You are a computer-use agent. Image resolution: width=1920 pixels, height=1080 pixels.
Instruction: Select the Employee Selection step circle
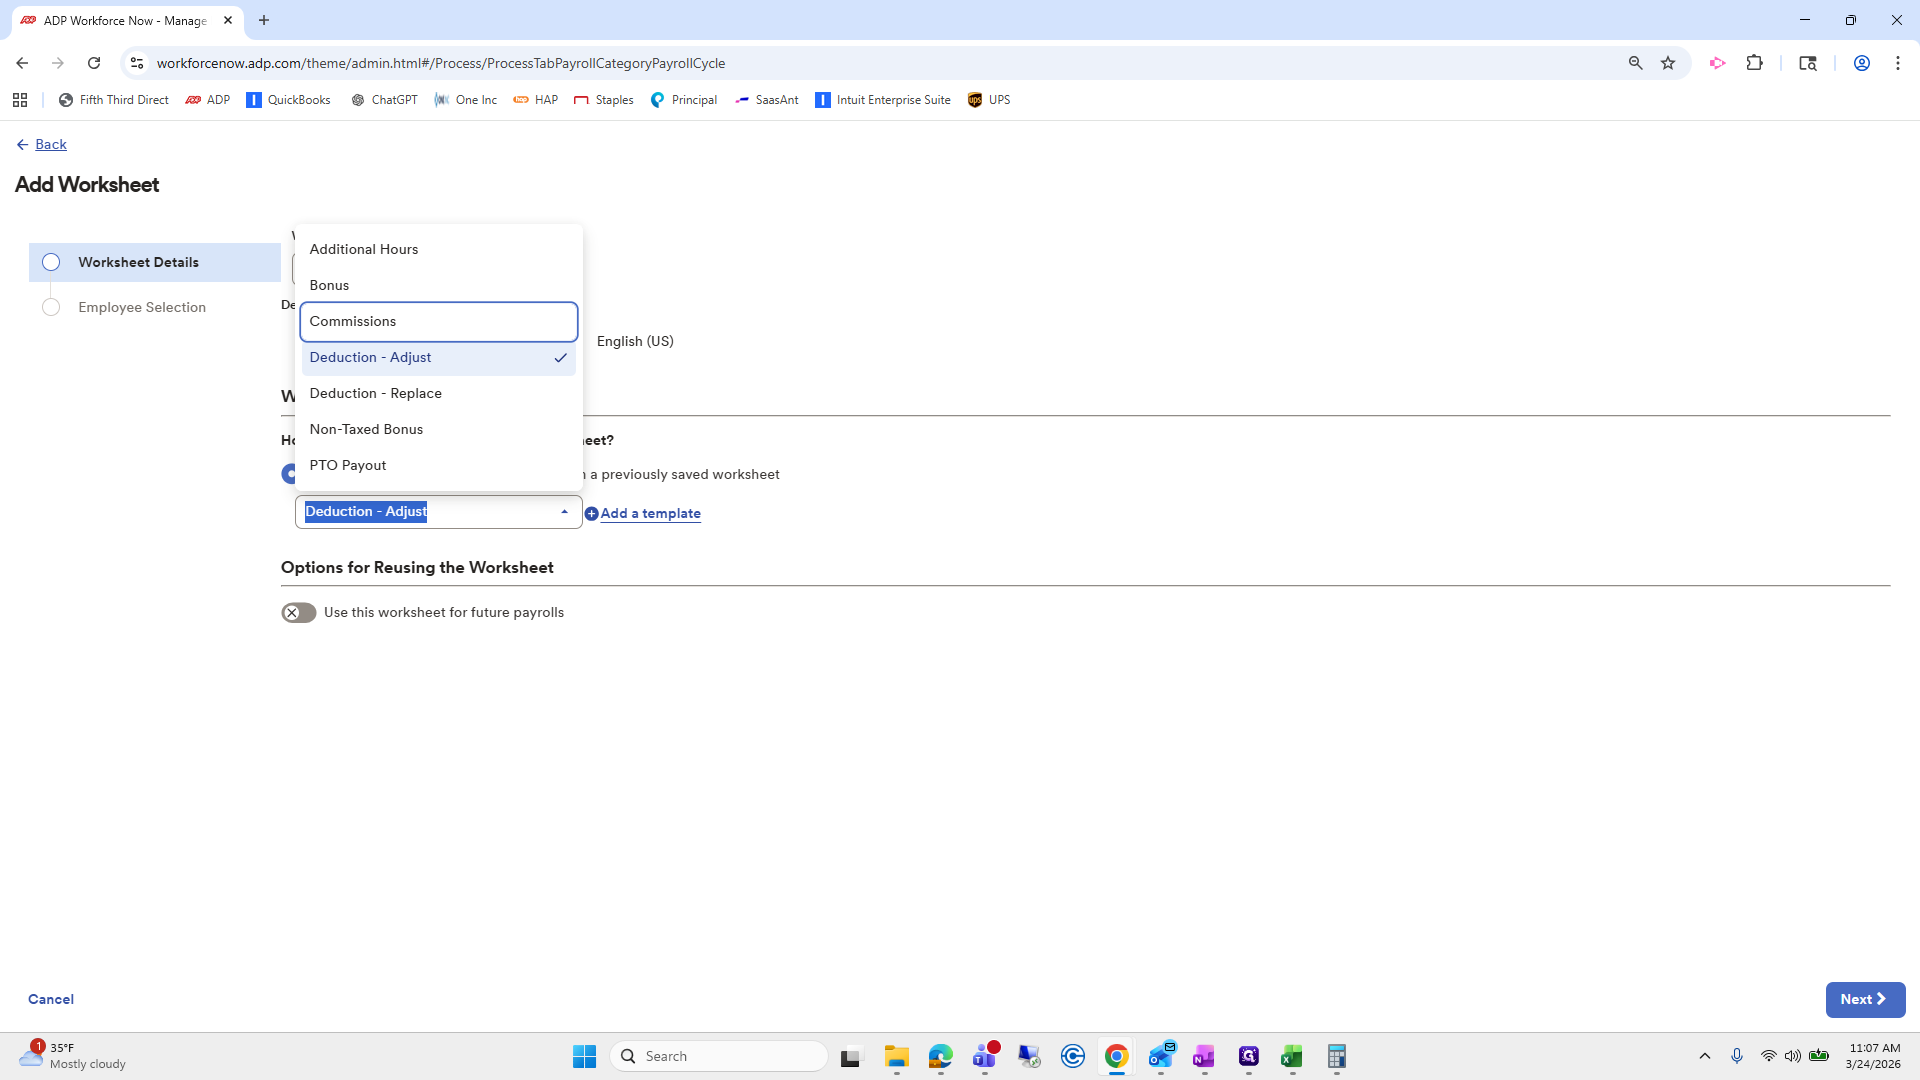pyautogui.click(x=51, y=307)
